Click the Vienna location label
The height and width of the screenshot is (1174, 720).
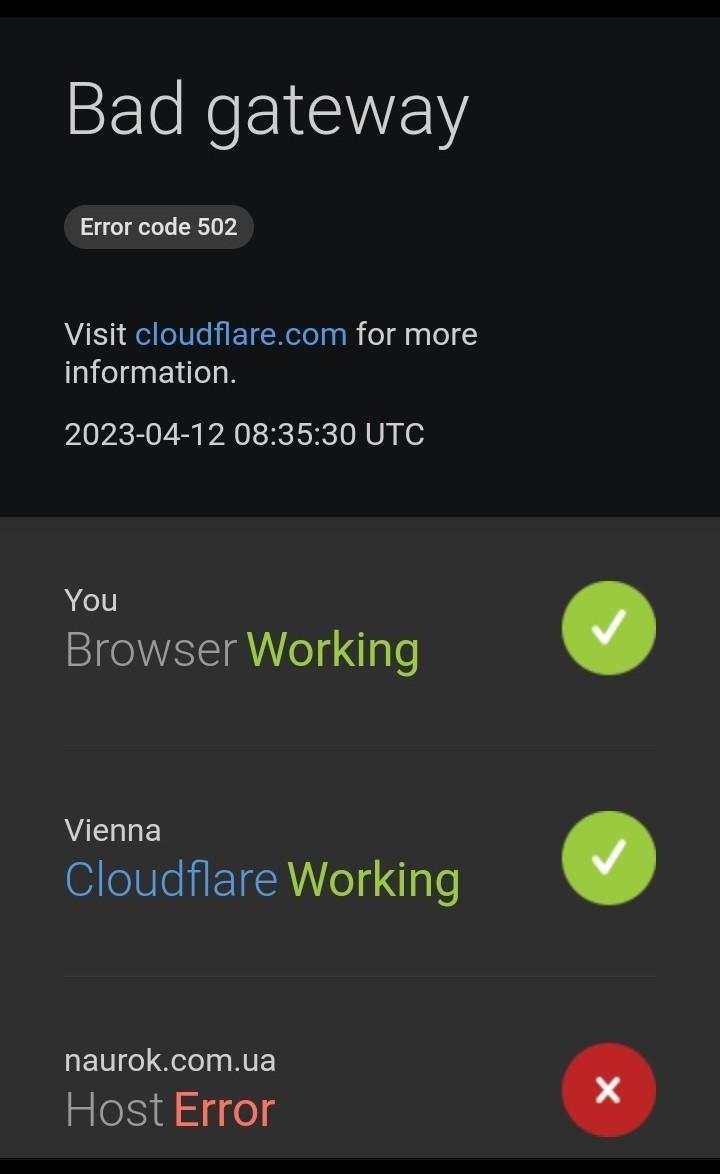tap(112, 830)
